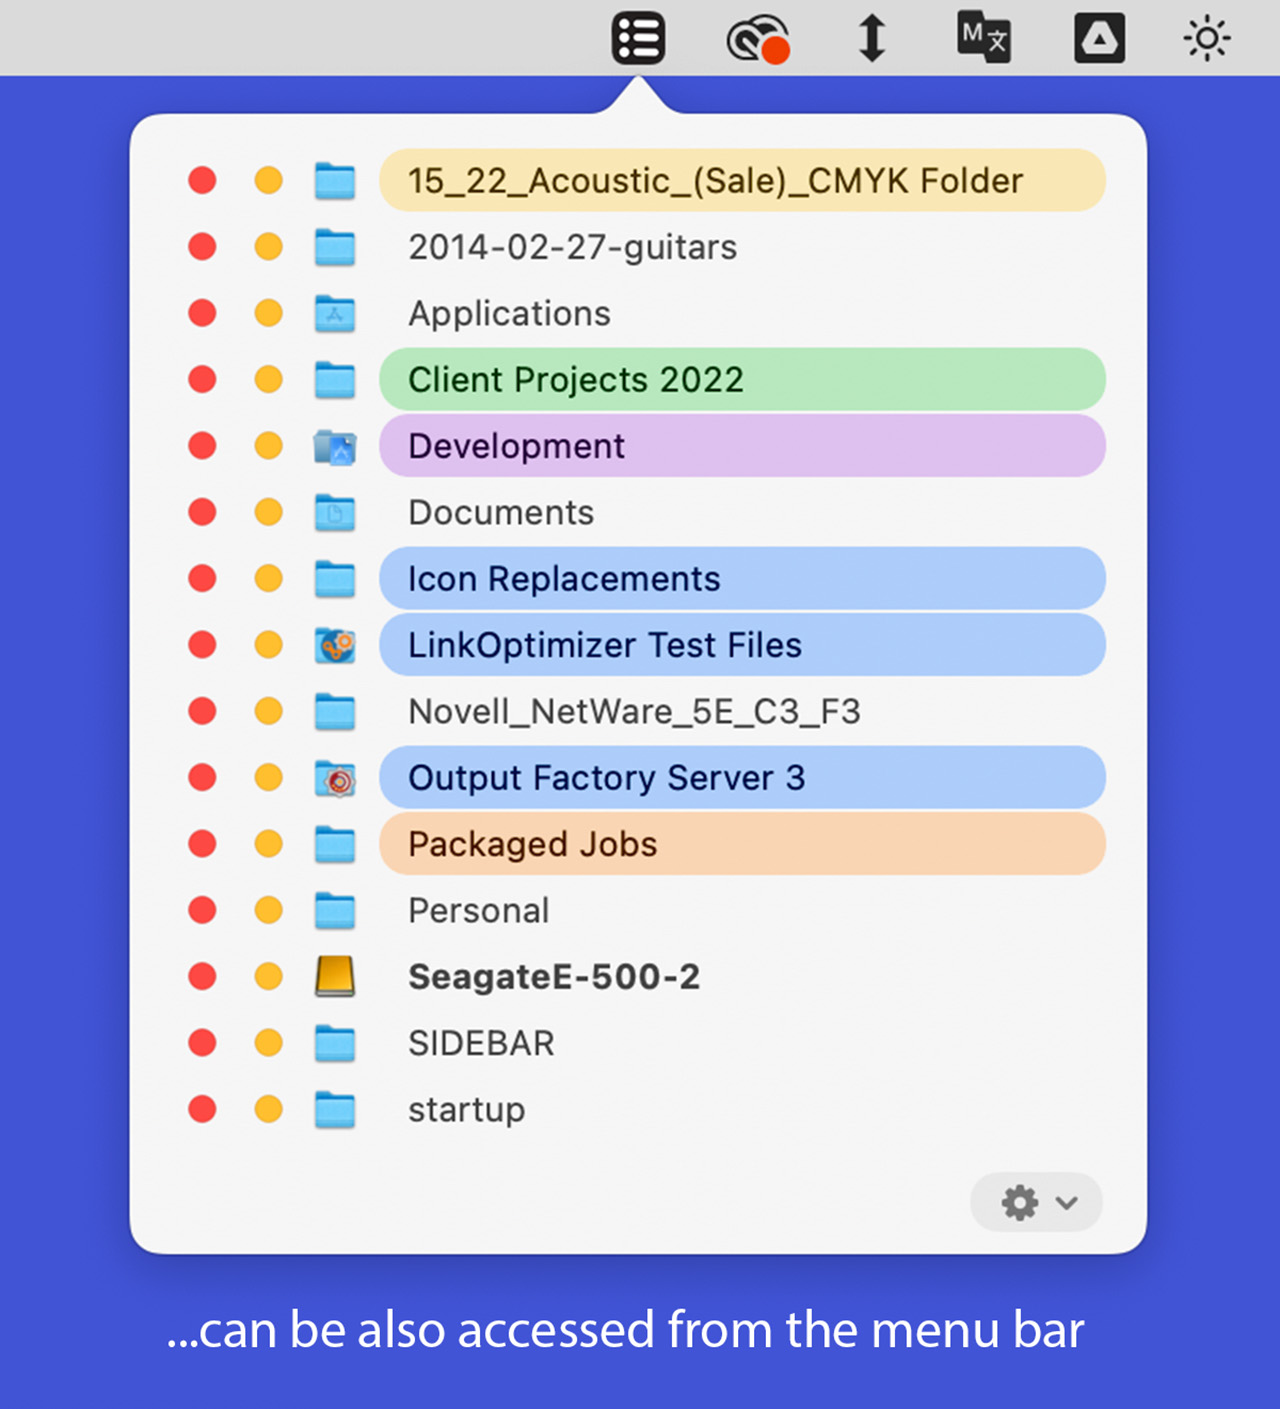Click the Adobe Creative Cloud menu bar icon
The width and height of the screenshot is (1280, 1409).
[755, 37]
